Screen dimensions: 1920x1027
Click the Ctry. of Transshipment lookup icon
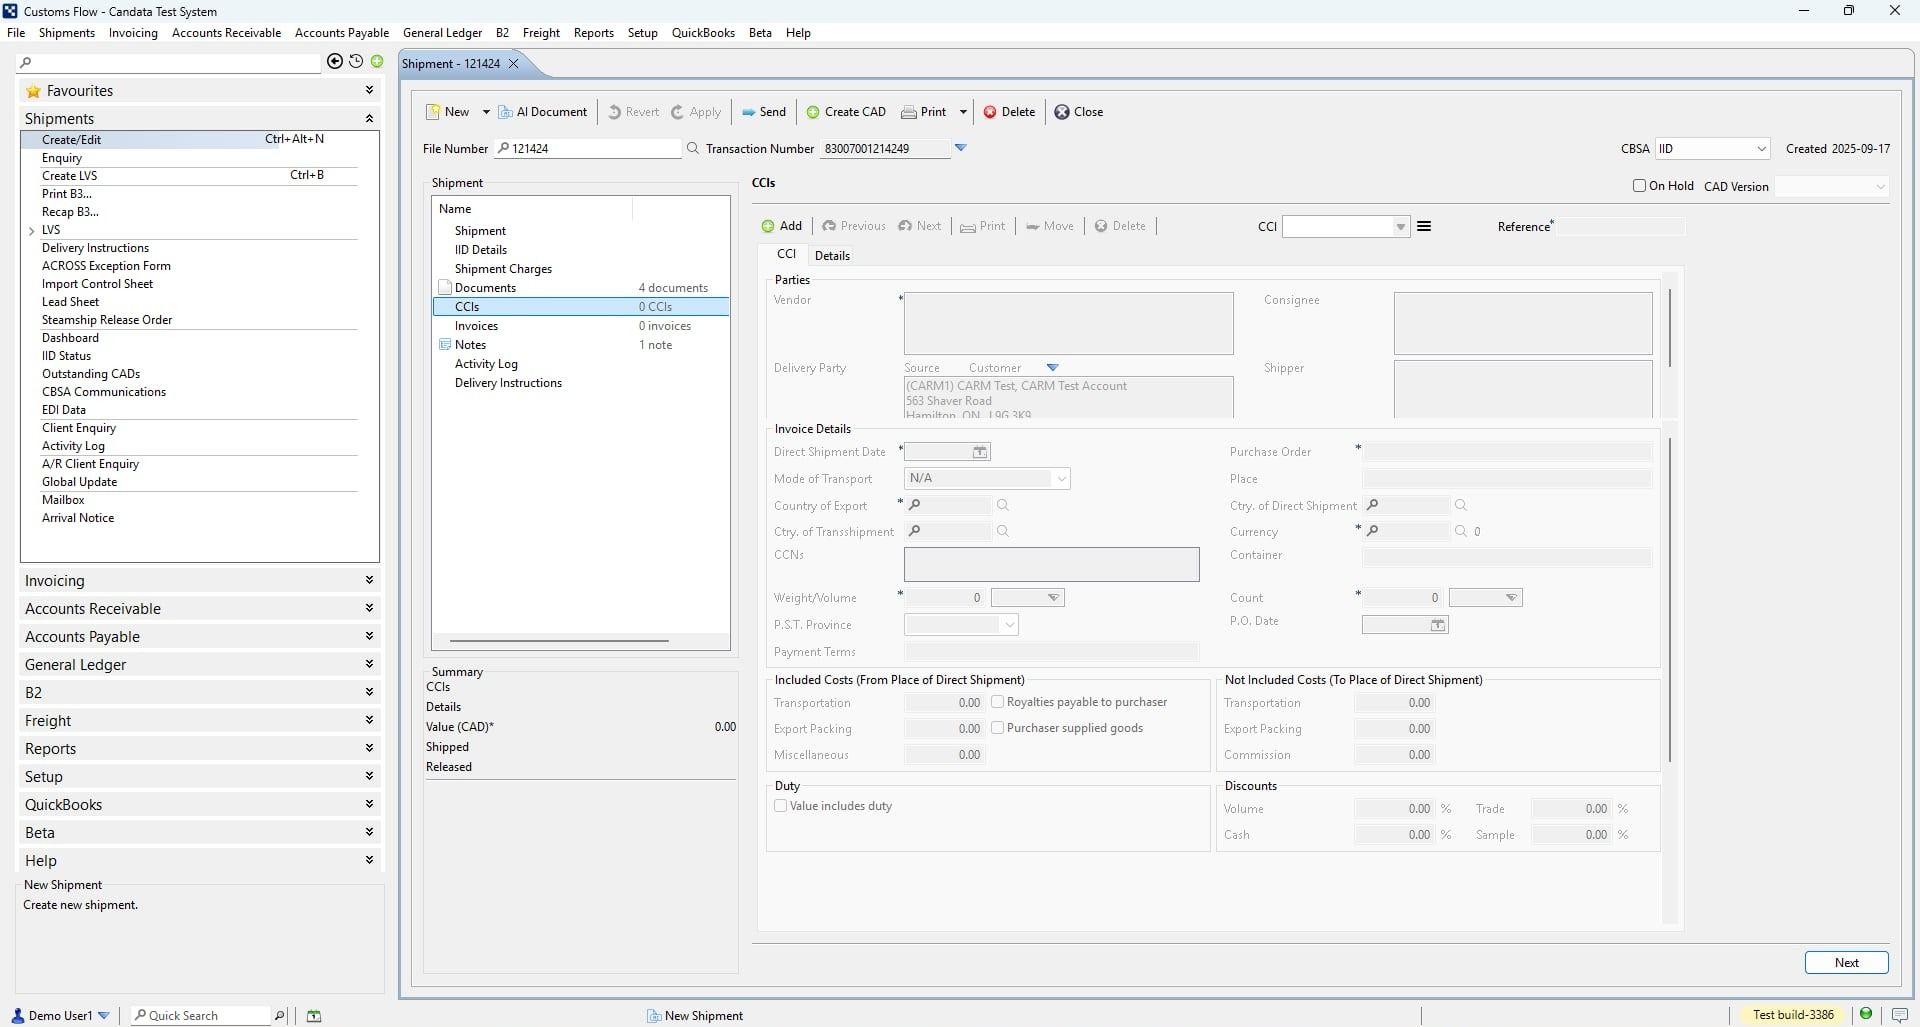[1003, 532]
